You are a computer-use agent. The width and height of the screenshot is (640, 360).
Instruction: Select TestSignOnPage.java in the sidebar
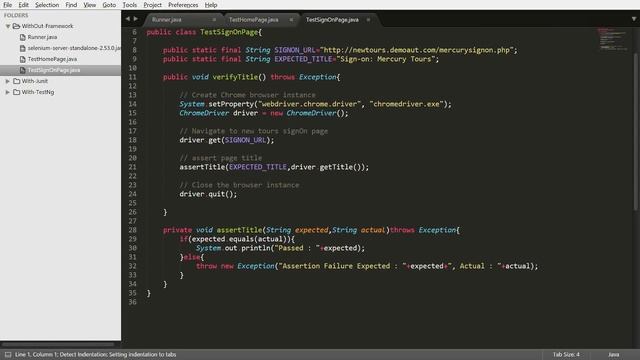click(x=54, y=70)
